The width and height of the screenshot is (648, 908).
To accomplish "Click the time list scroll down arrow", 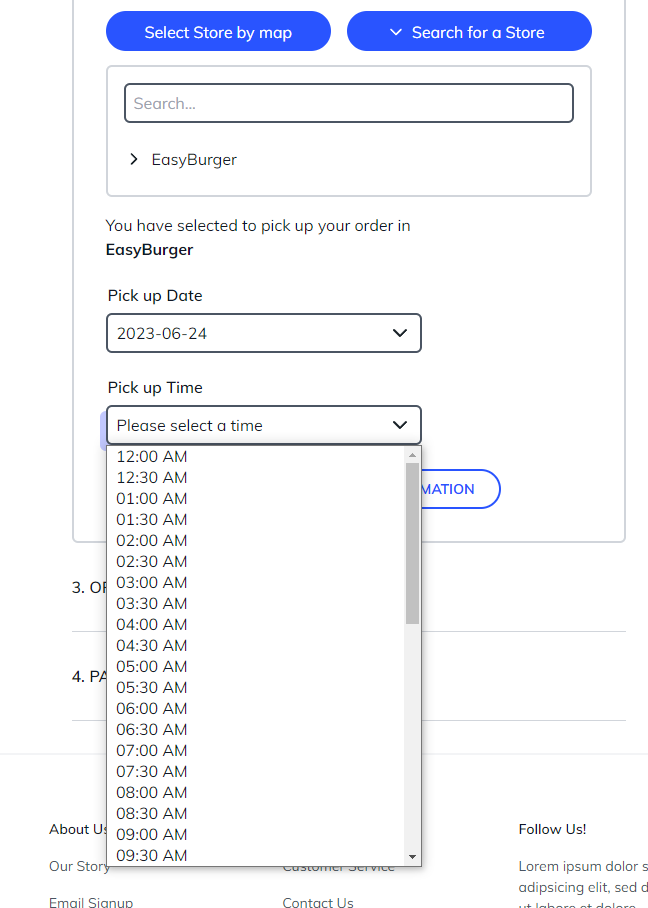I will click(412, 857).
